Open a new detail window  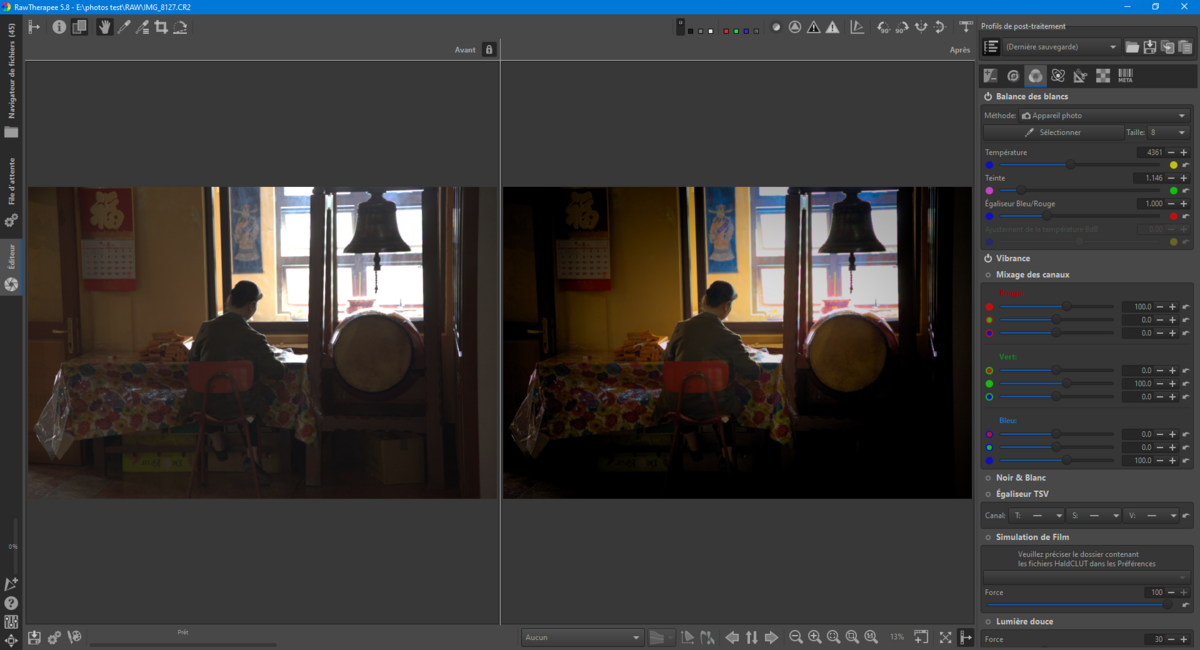pyautogui.click(x=921, y=637)
